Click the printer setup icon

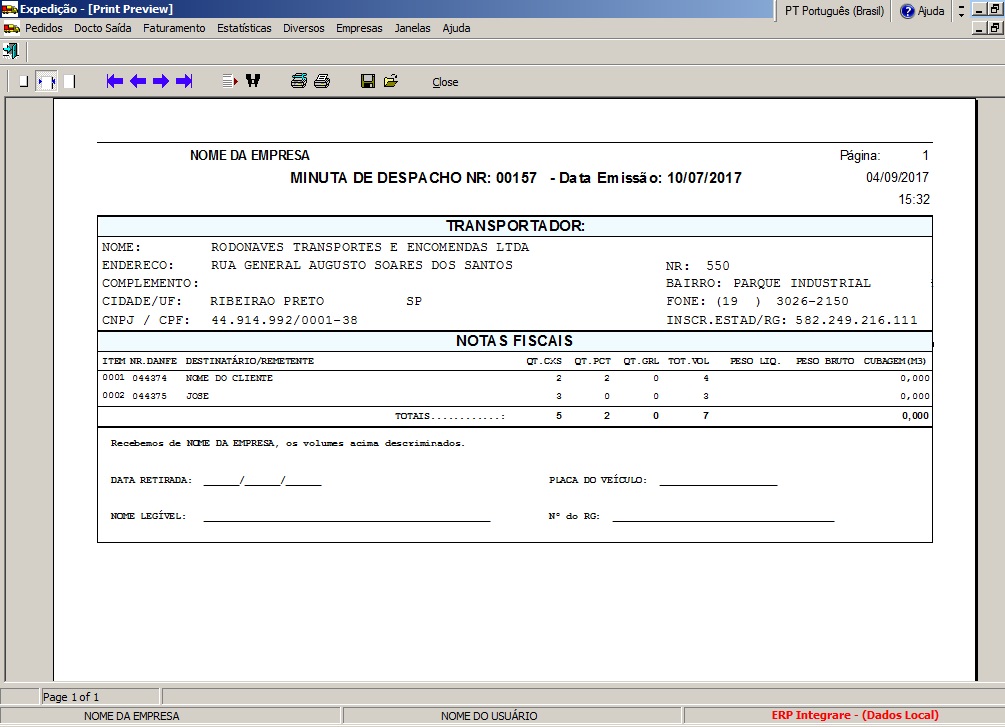point(298,81)
